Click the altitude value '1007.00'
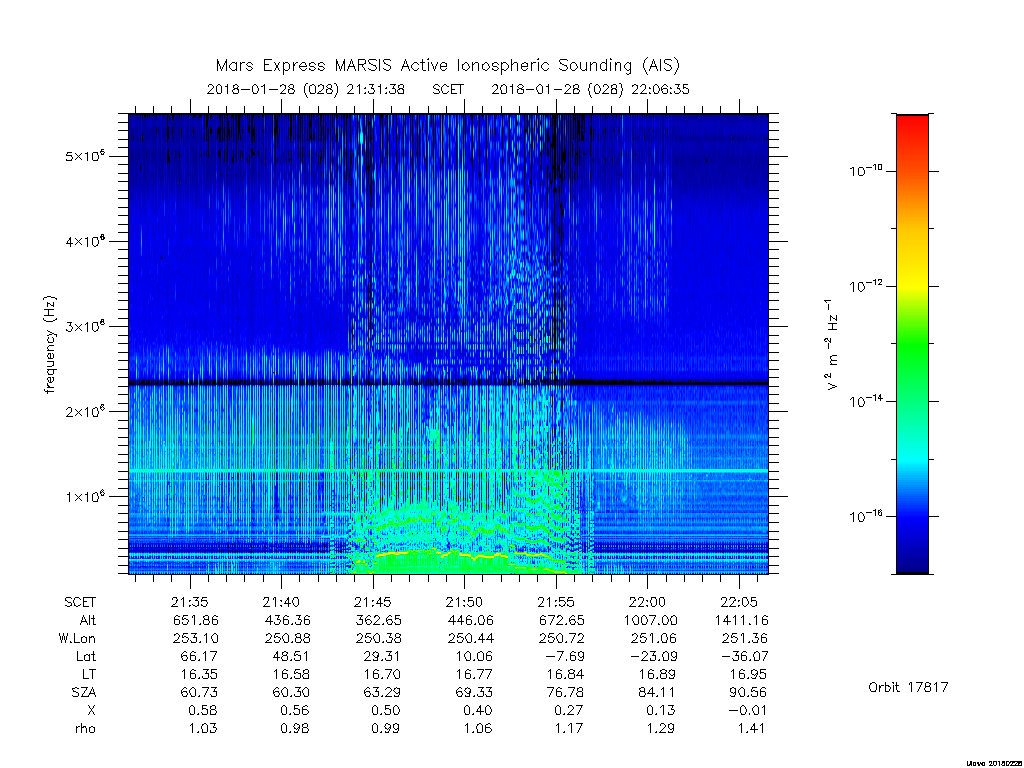This screenshot has width=1024, height=768. pyautogui.click(x=650, y=620)
